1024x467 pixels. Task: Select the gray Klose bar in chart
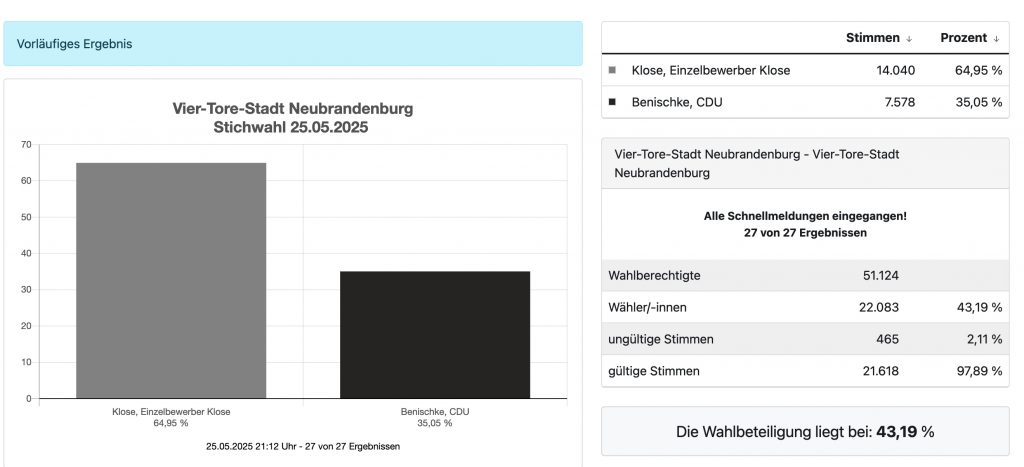coord(171,280)
